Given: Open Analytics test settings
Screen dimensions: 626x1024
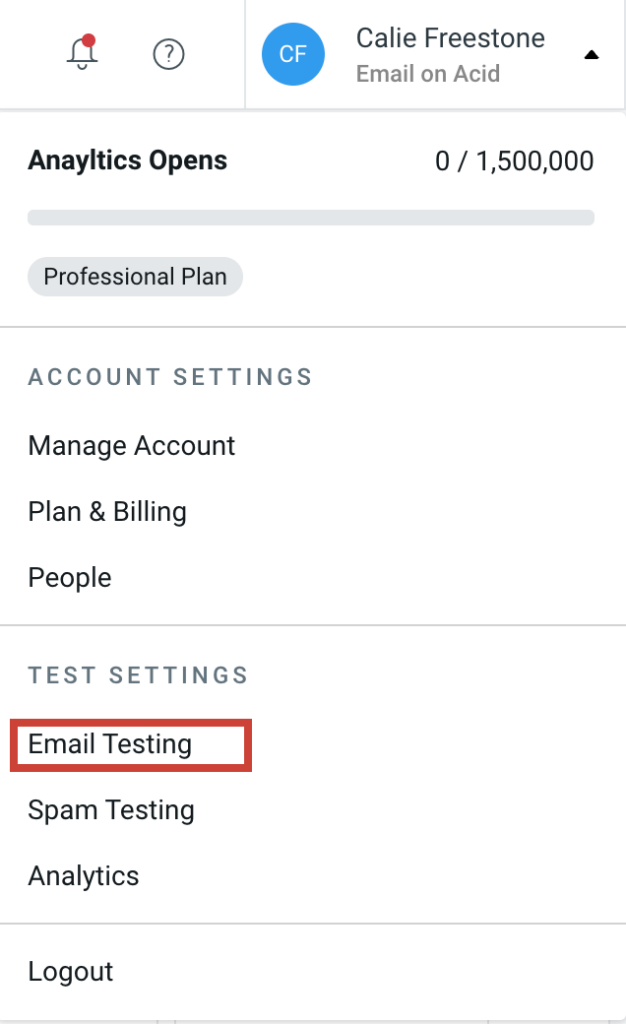Looking at the screenshot, I should tap(84, 875).
